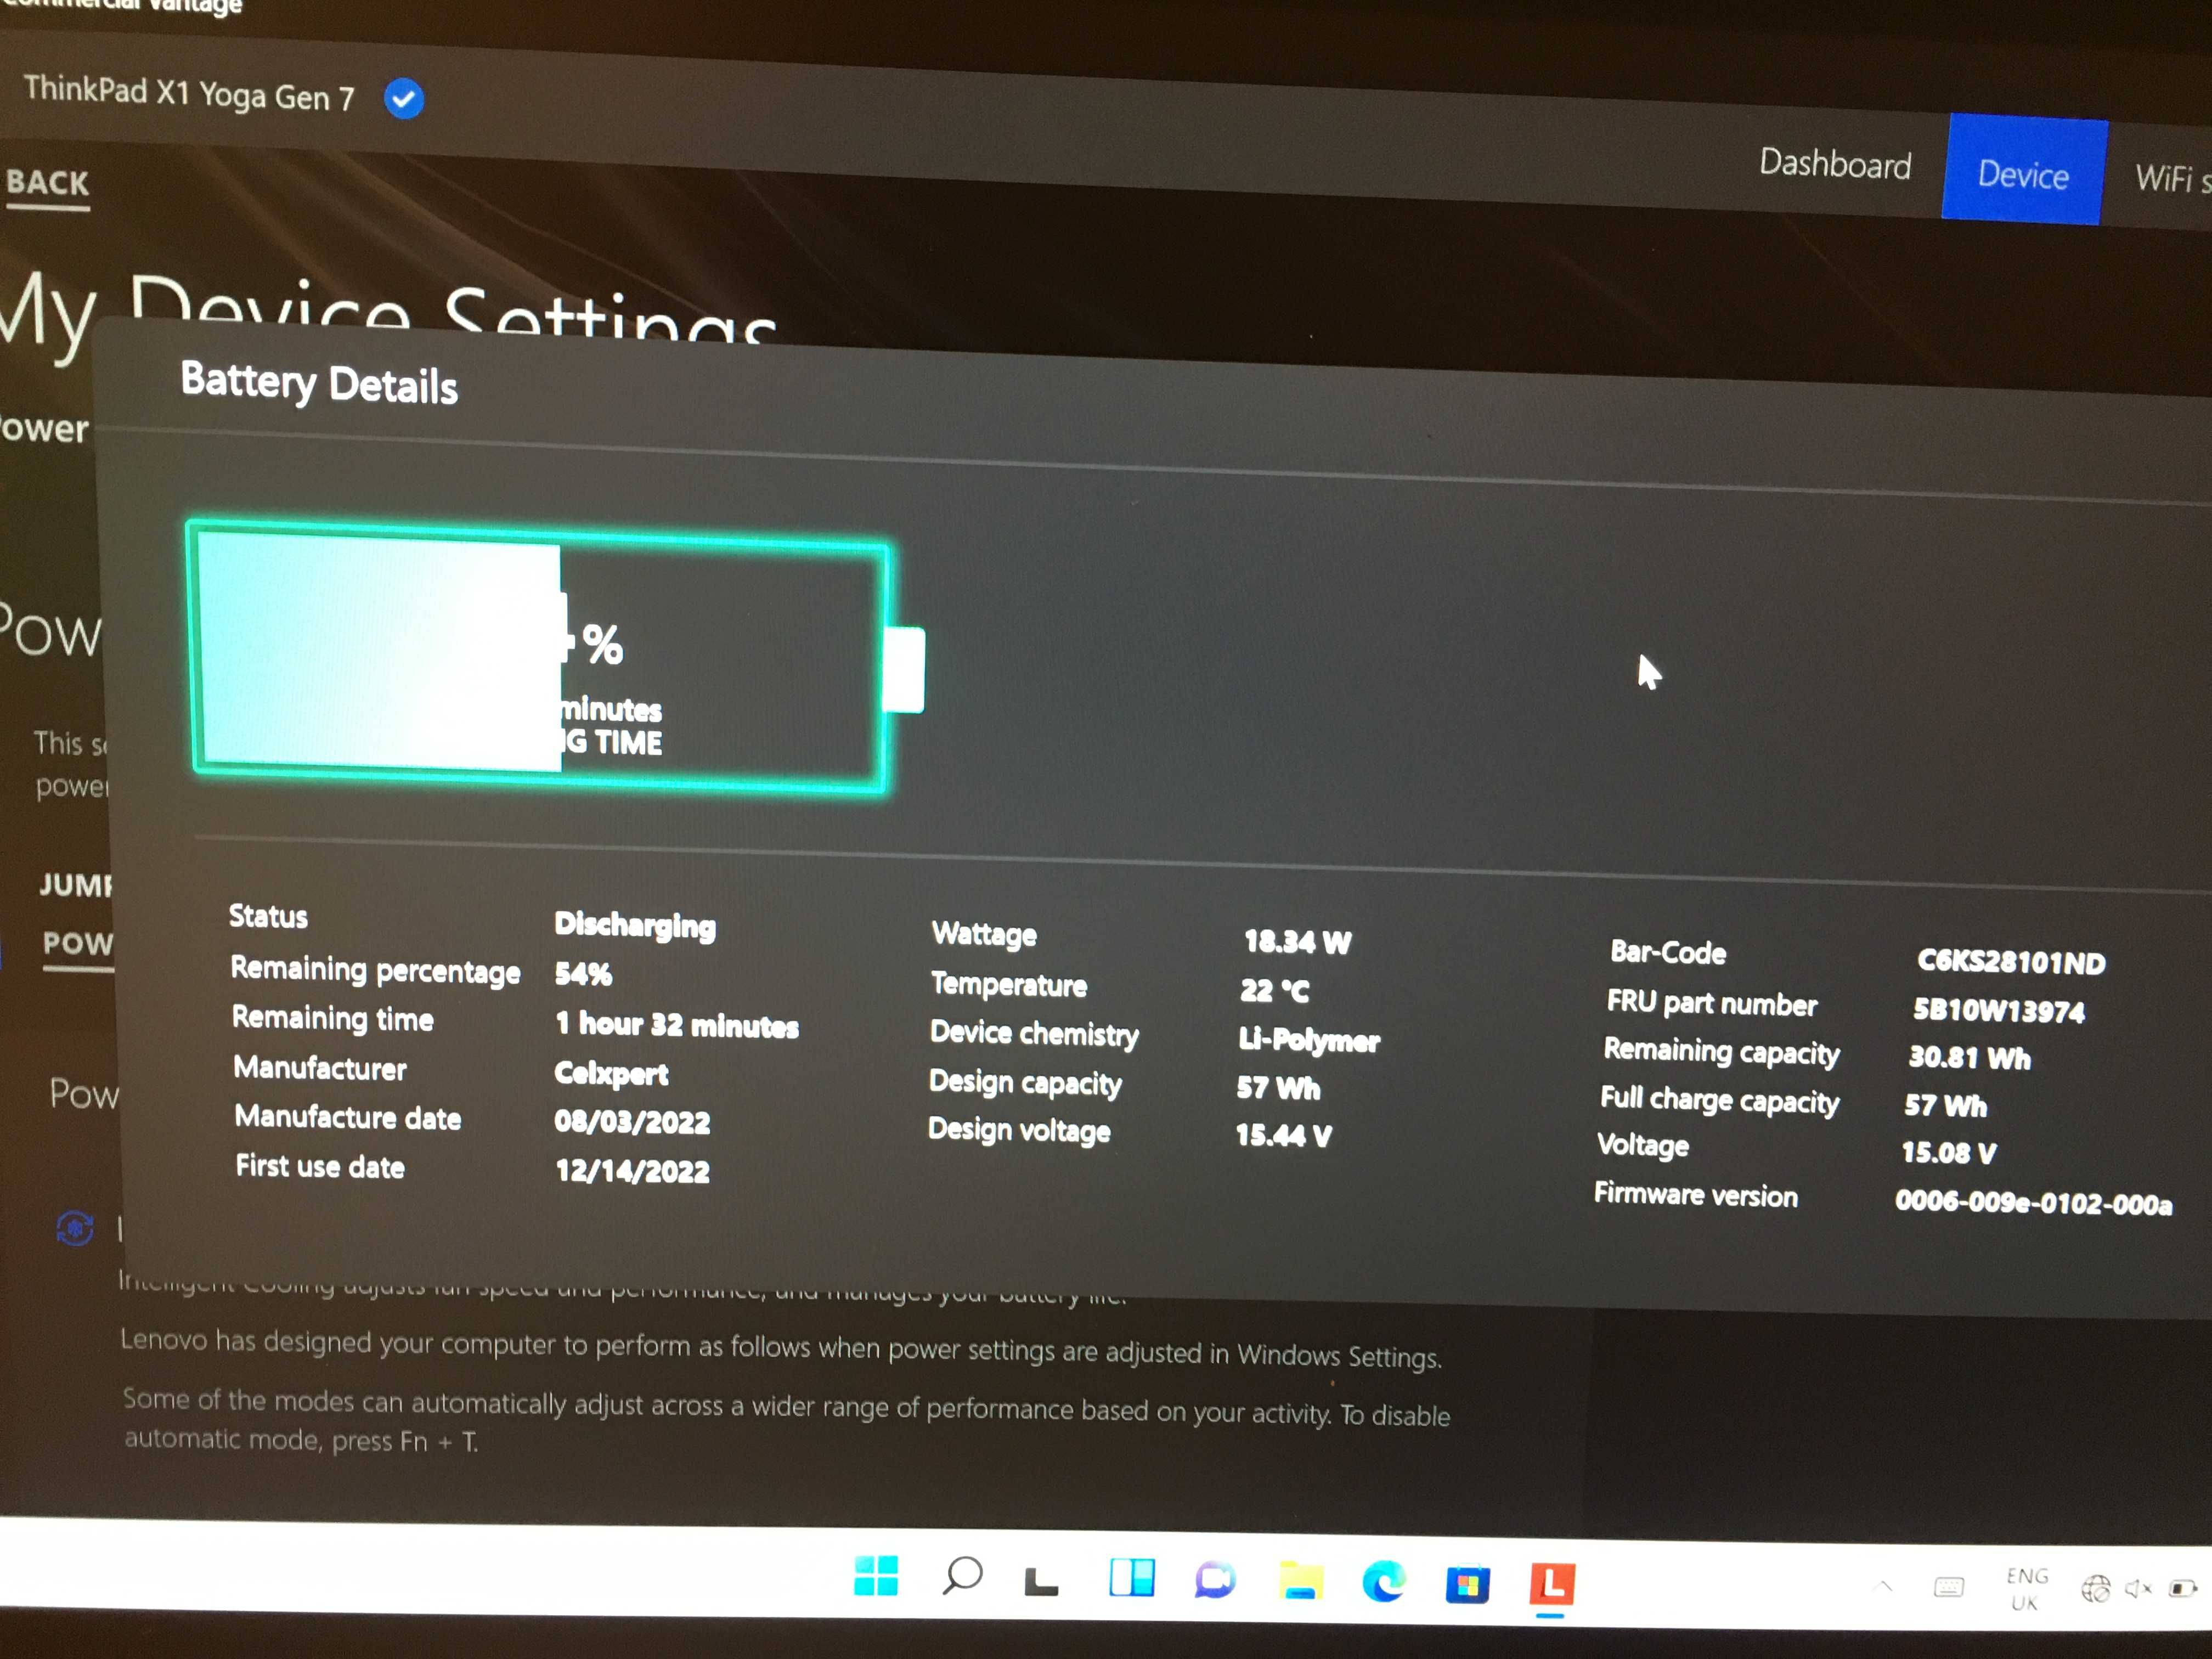
Task: Select the Design capacity 57 Wh value
Action: pos(1278,1088)
